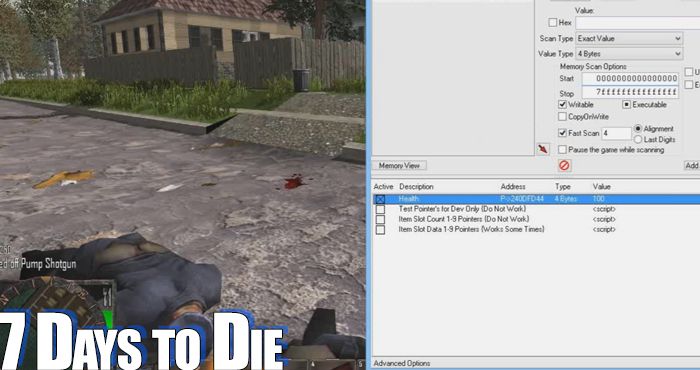Select the Last Digits radio button
Screen dimensions: 700x370
[638, 140]
